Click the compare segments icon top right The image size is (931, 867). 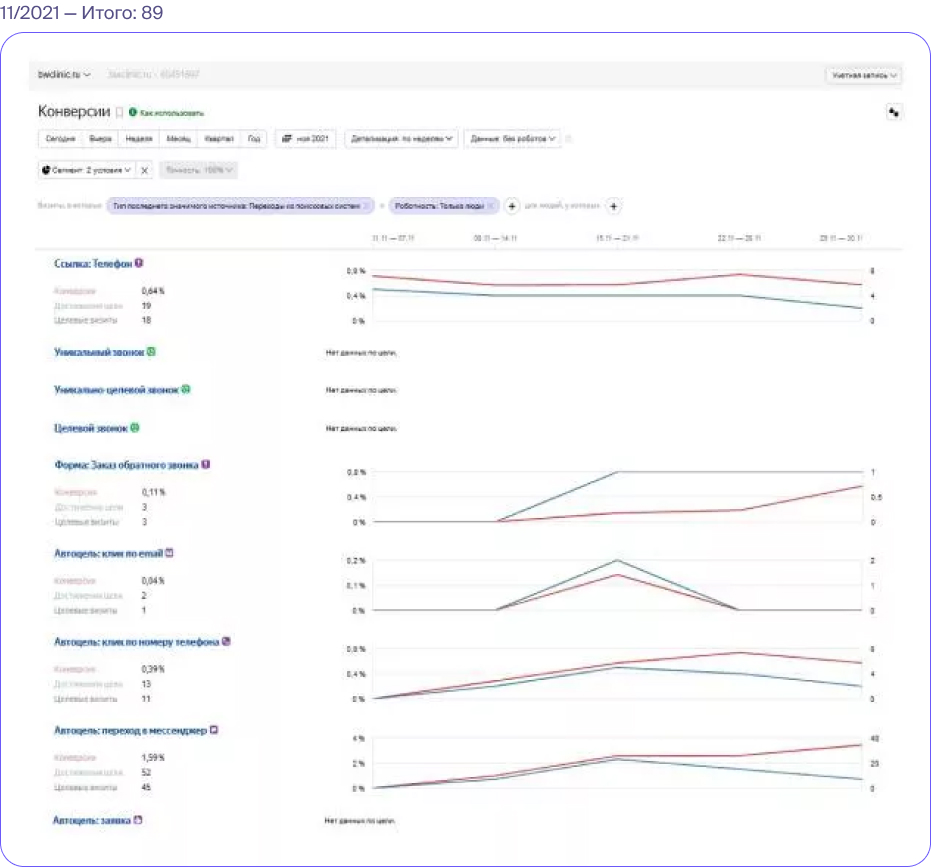(893, 112)
